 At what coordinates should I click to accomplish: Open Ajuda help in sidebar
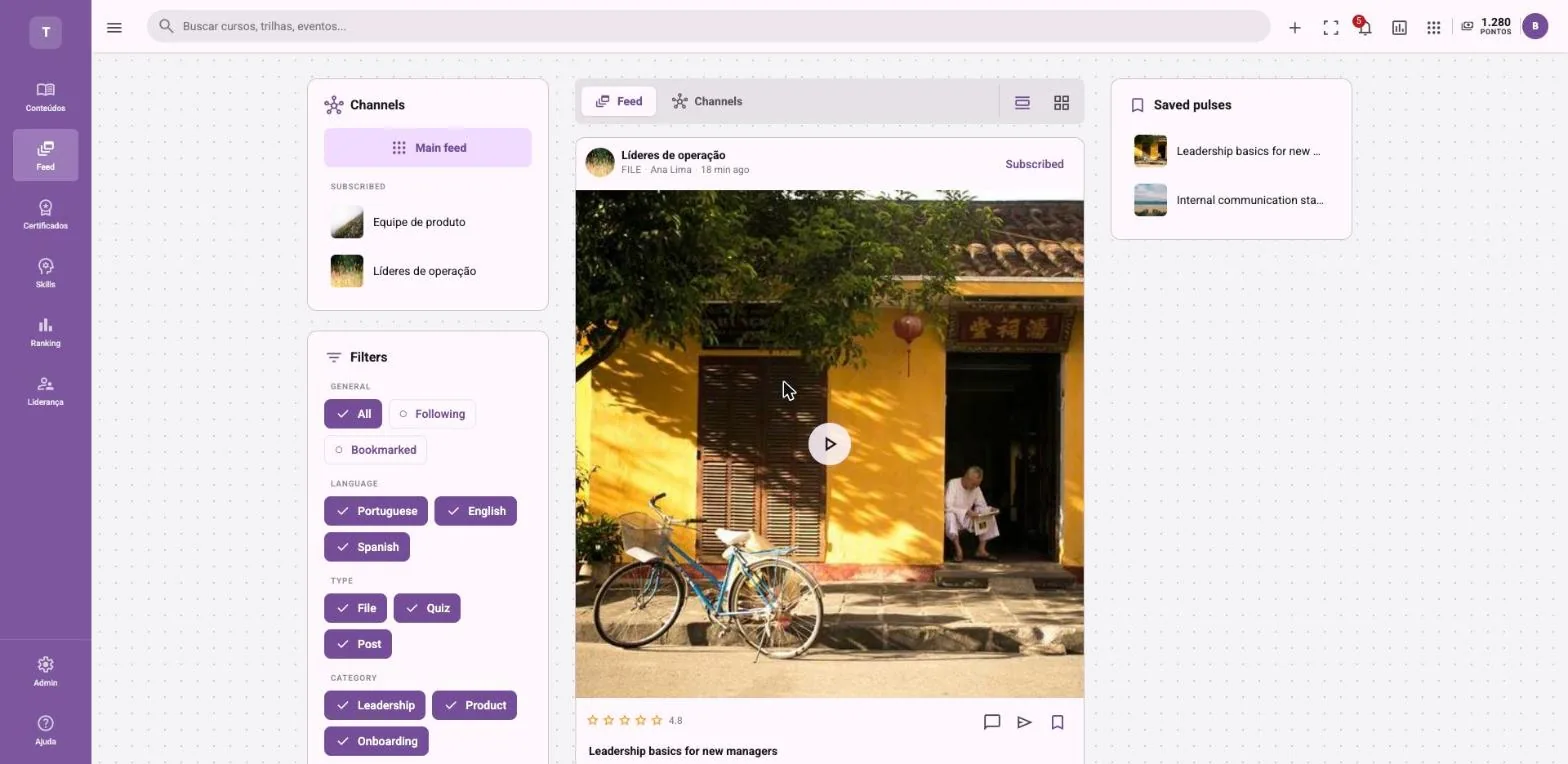click(45, 731)
